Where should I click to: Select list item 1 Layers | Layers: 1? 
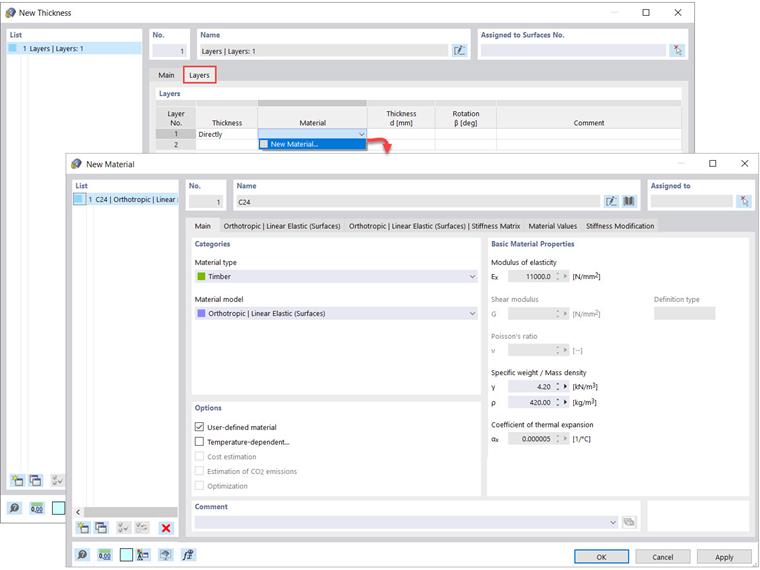(74, 48)
